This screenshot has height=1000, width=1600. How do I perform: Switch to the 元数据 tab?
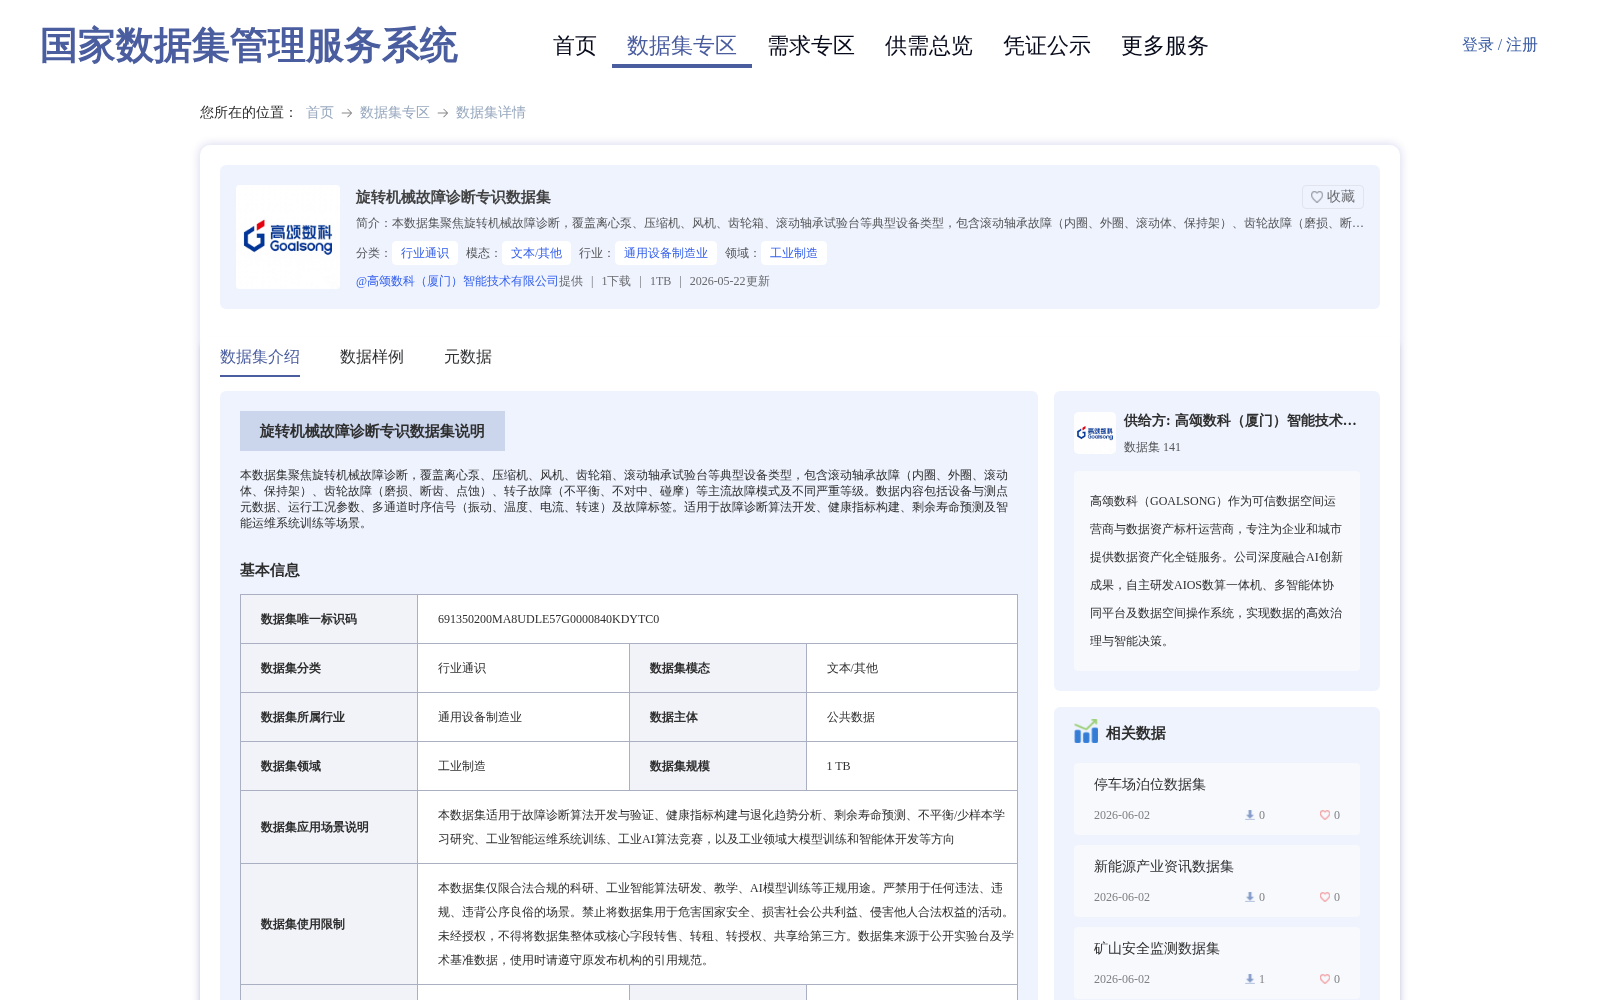468,357
